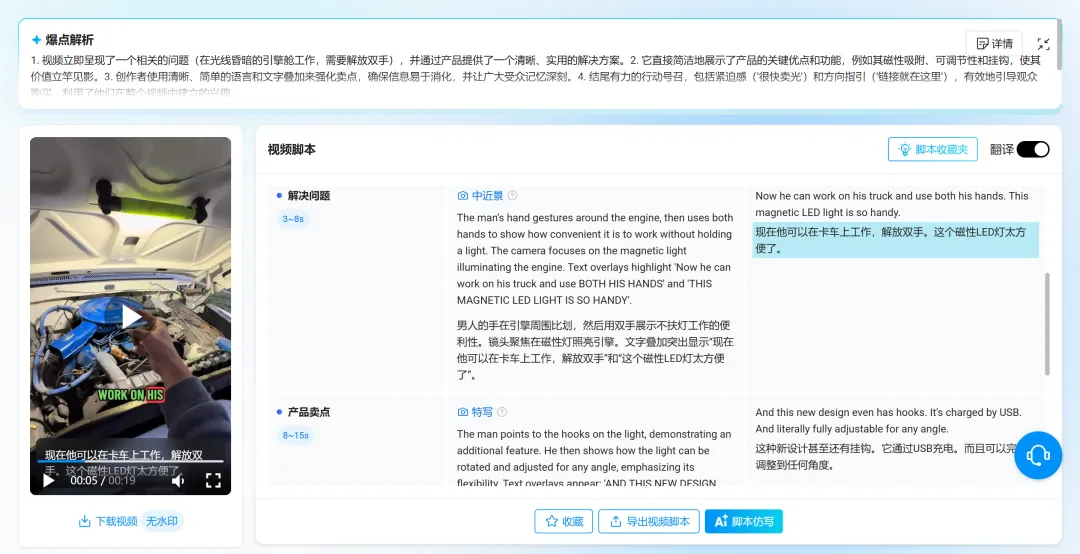Click the 脚本仿写 AI rewrite button
The width and height of the screenshot is (1080, 554).
(743, 521)
